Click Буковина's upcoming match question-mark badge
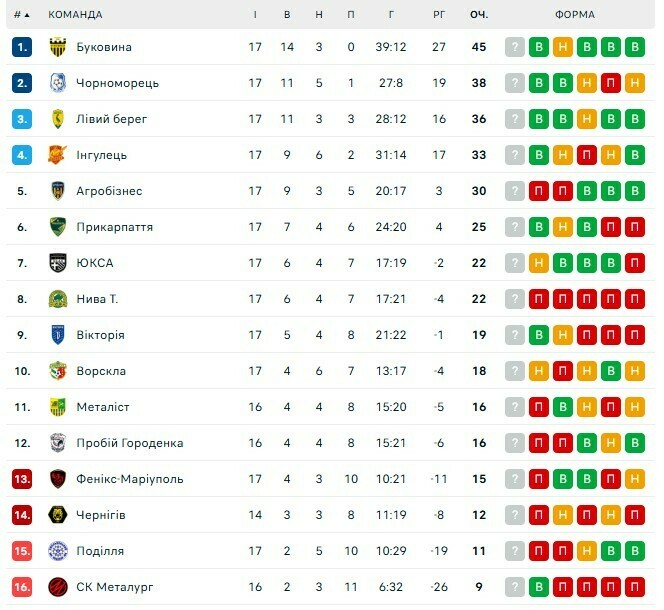This screenshot has width=664, height=610. [515, 47]
